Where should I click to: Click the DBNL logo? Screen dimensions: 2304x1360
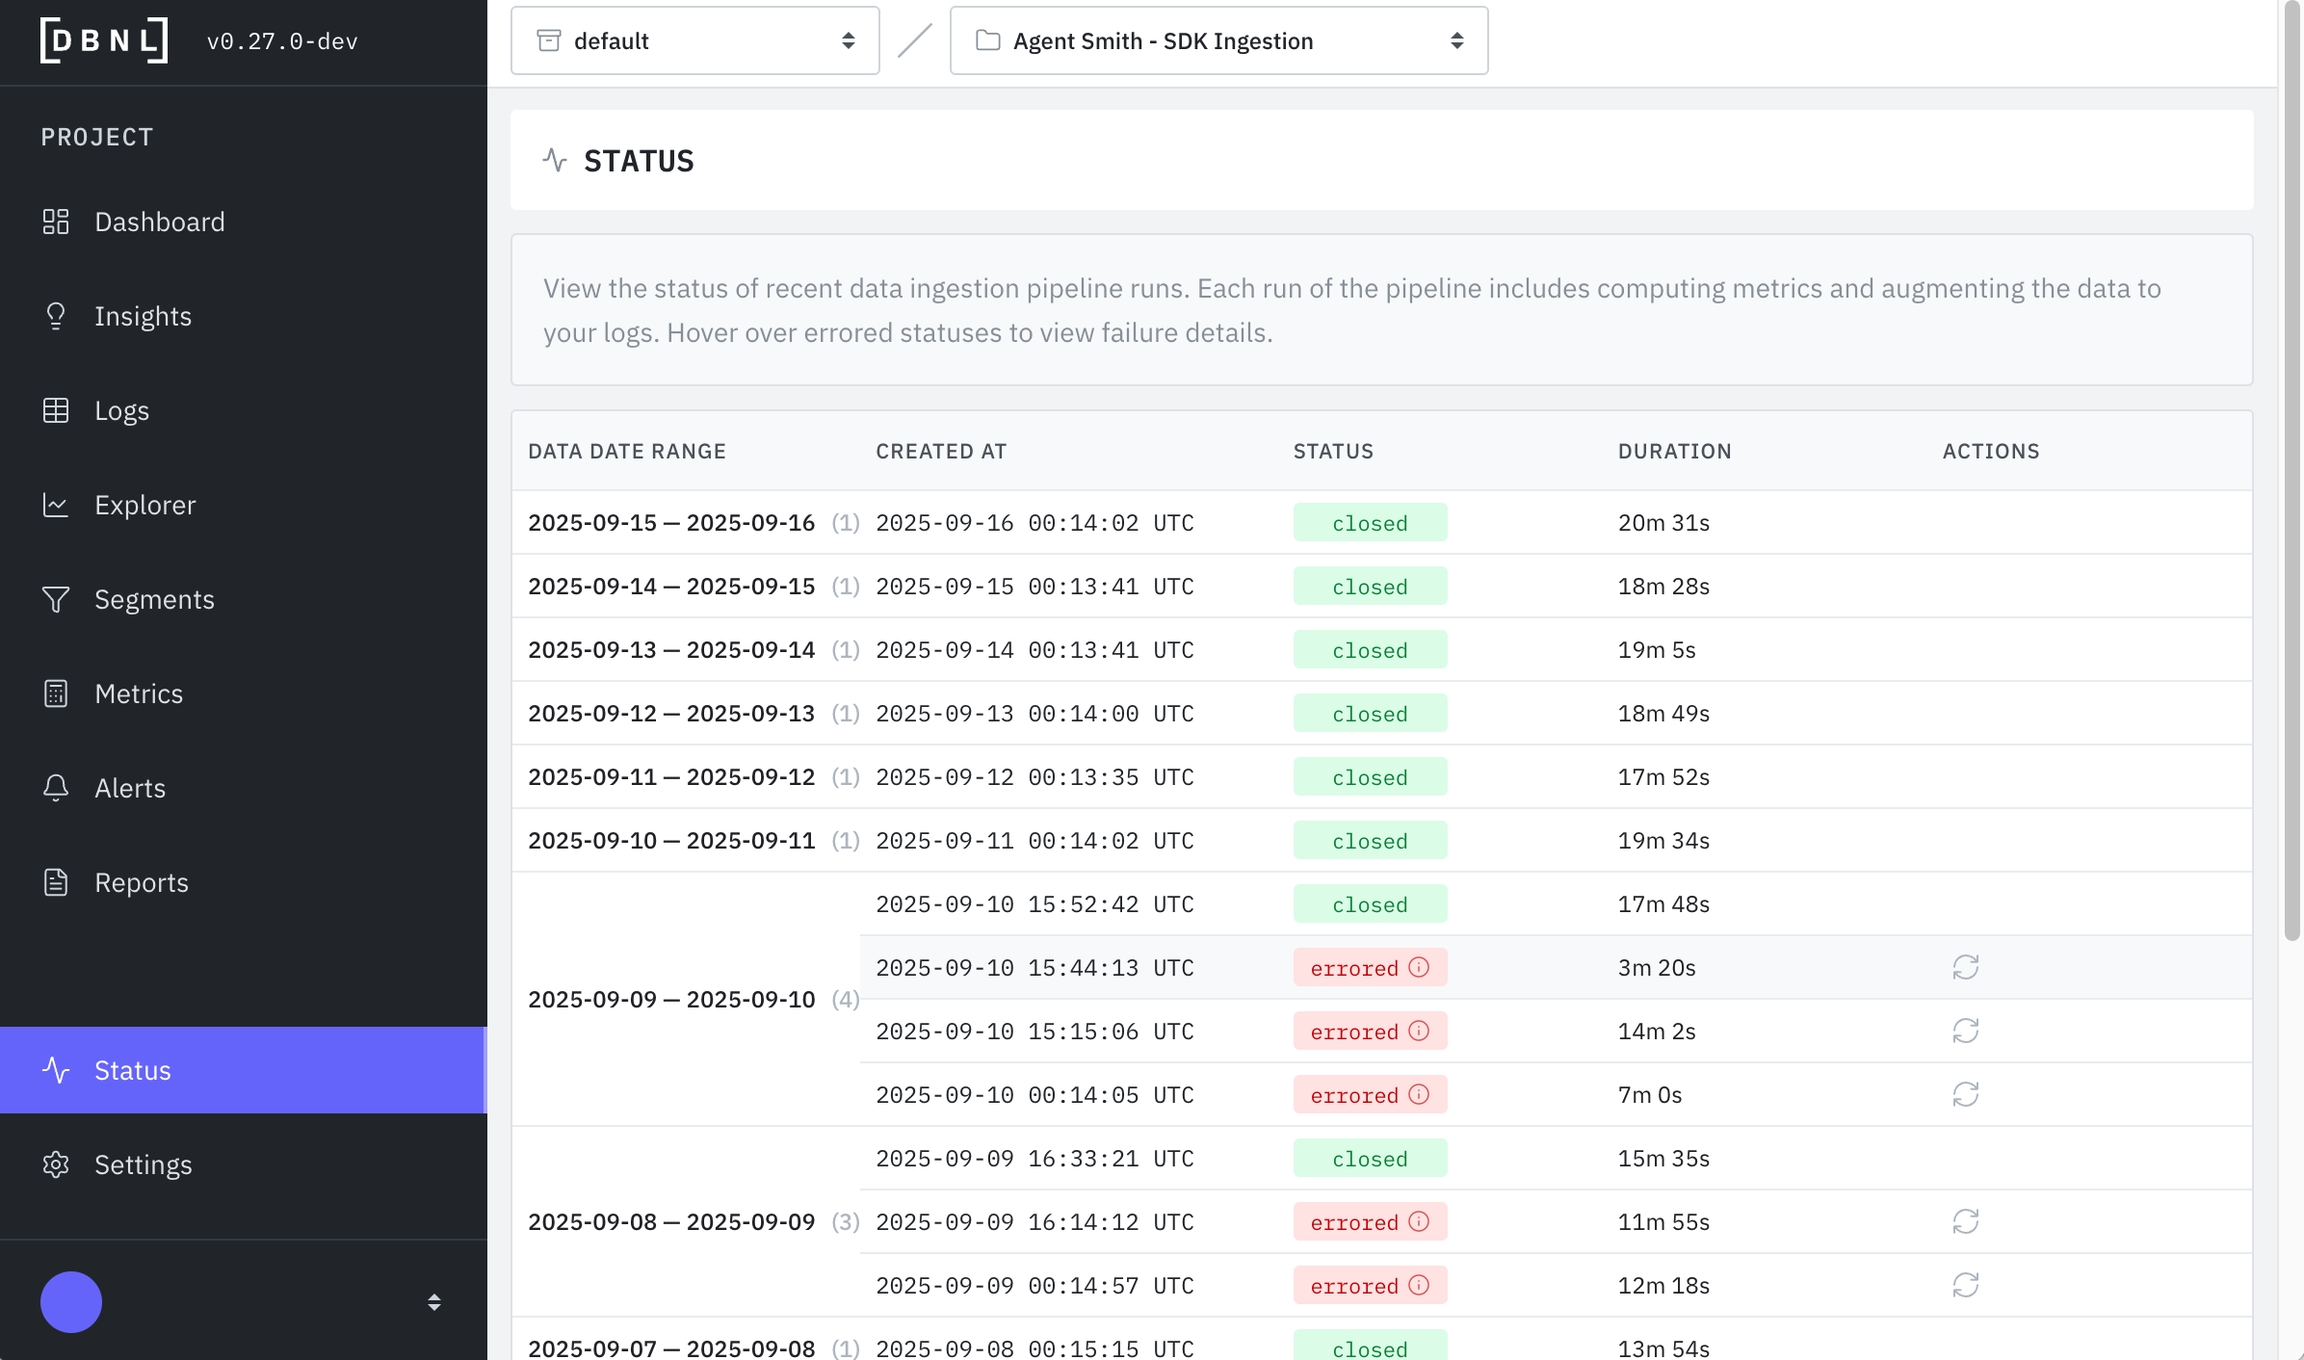coord(104,40)
